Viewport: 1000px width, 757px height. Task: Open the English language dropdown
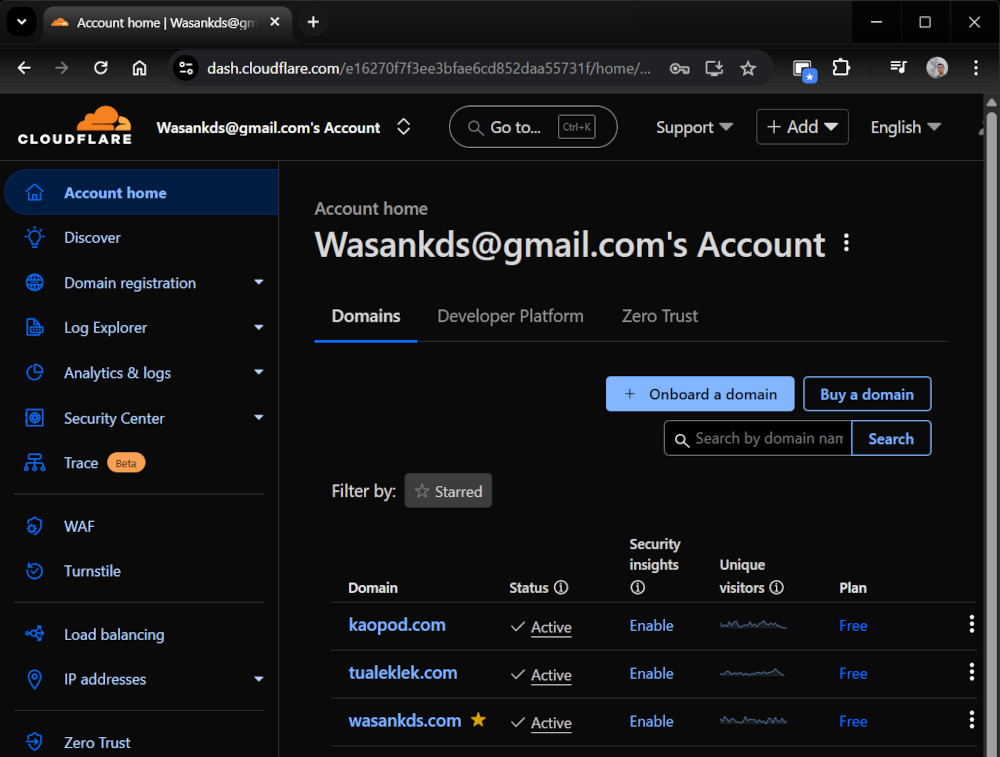[x=905, y=127]
